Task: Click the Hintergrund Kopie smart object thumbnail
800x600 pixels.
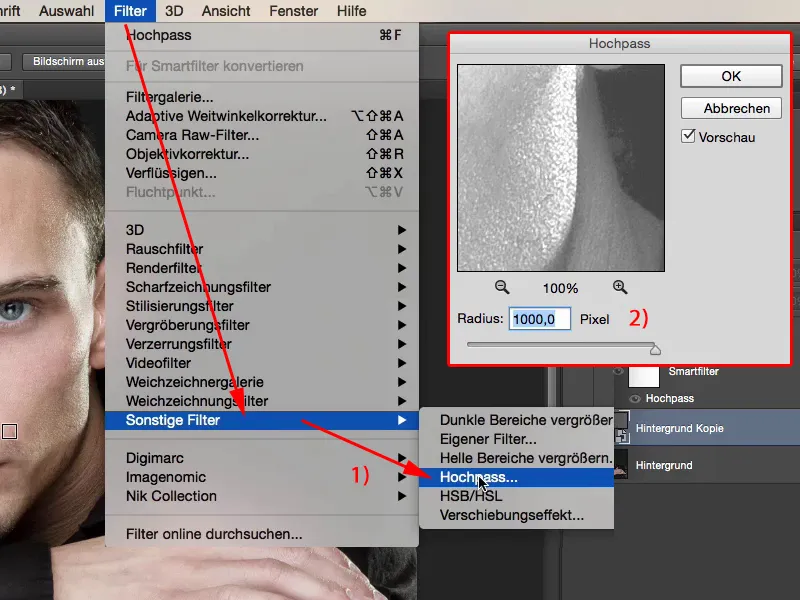Action: pyautogui.click(x=621, y=428)
